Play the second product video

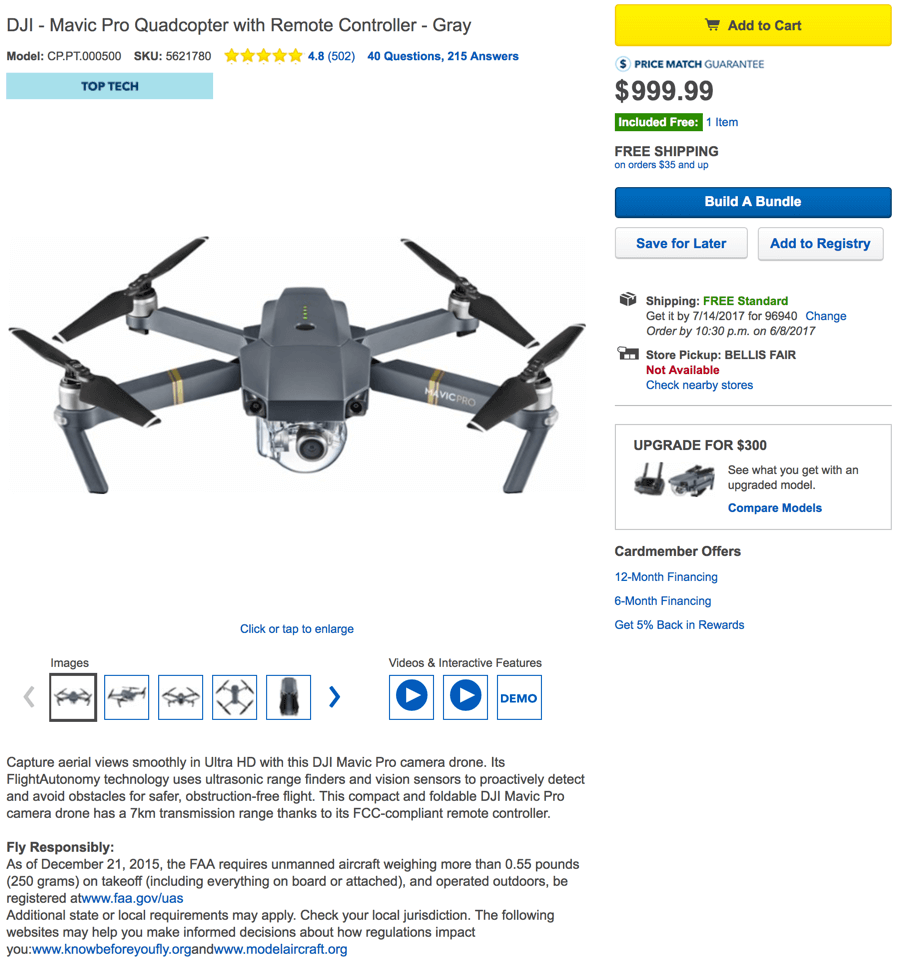(465, 697)
